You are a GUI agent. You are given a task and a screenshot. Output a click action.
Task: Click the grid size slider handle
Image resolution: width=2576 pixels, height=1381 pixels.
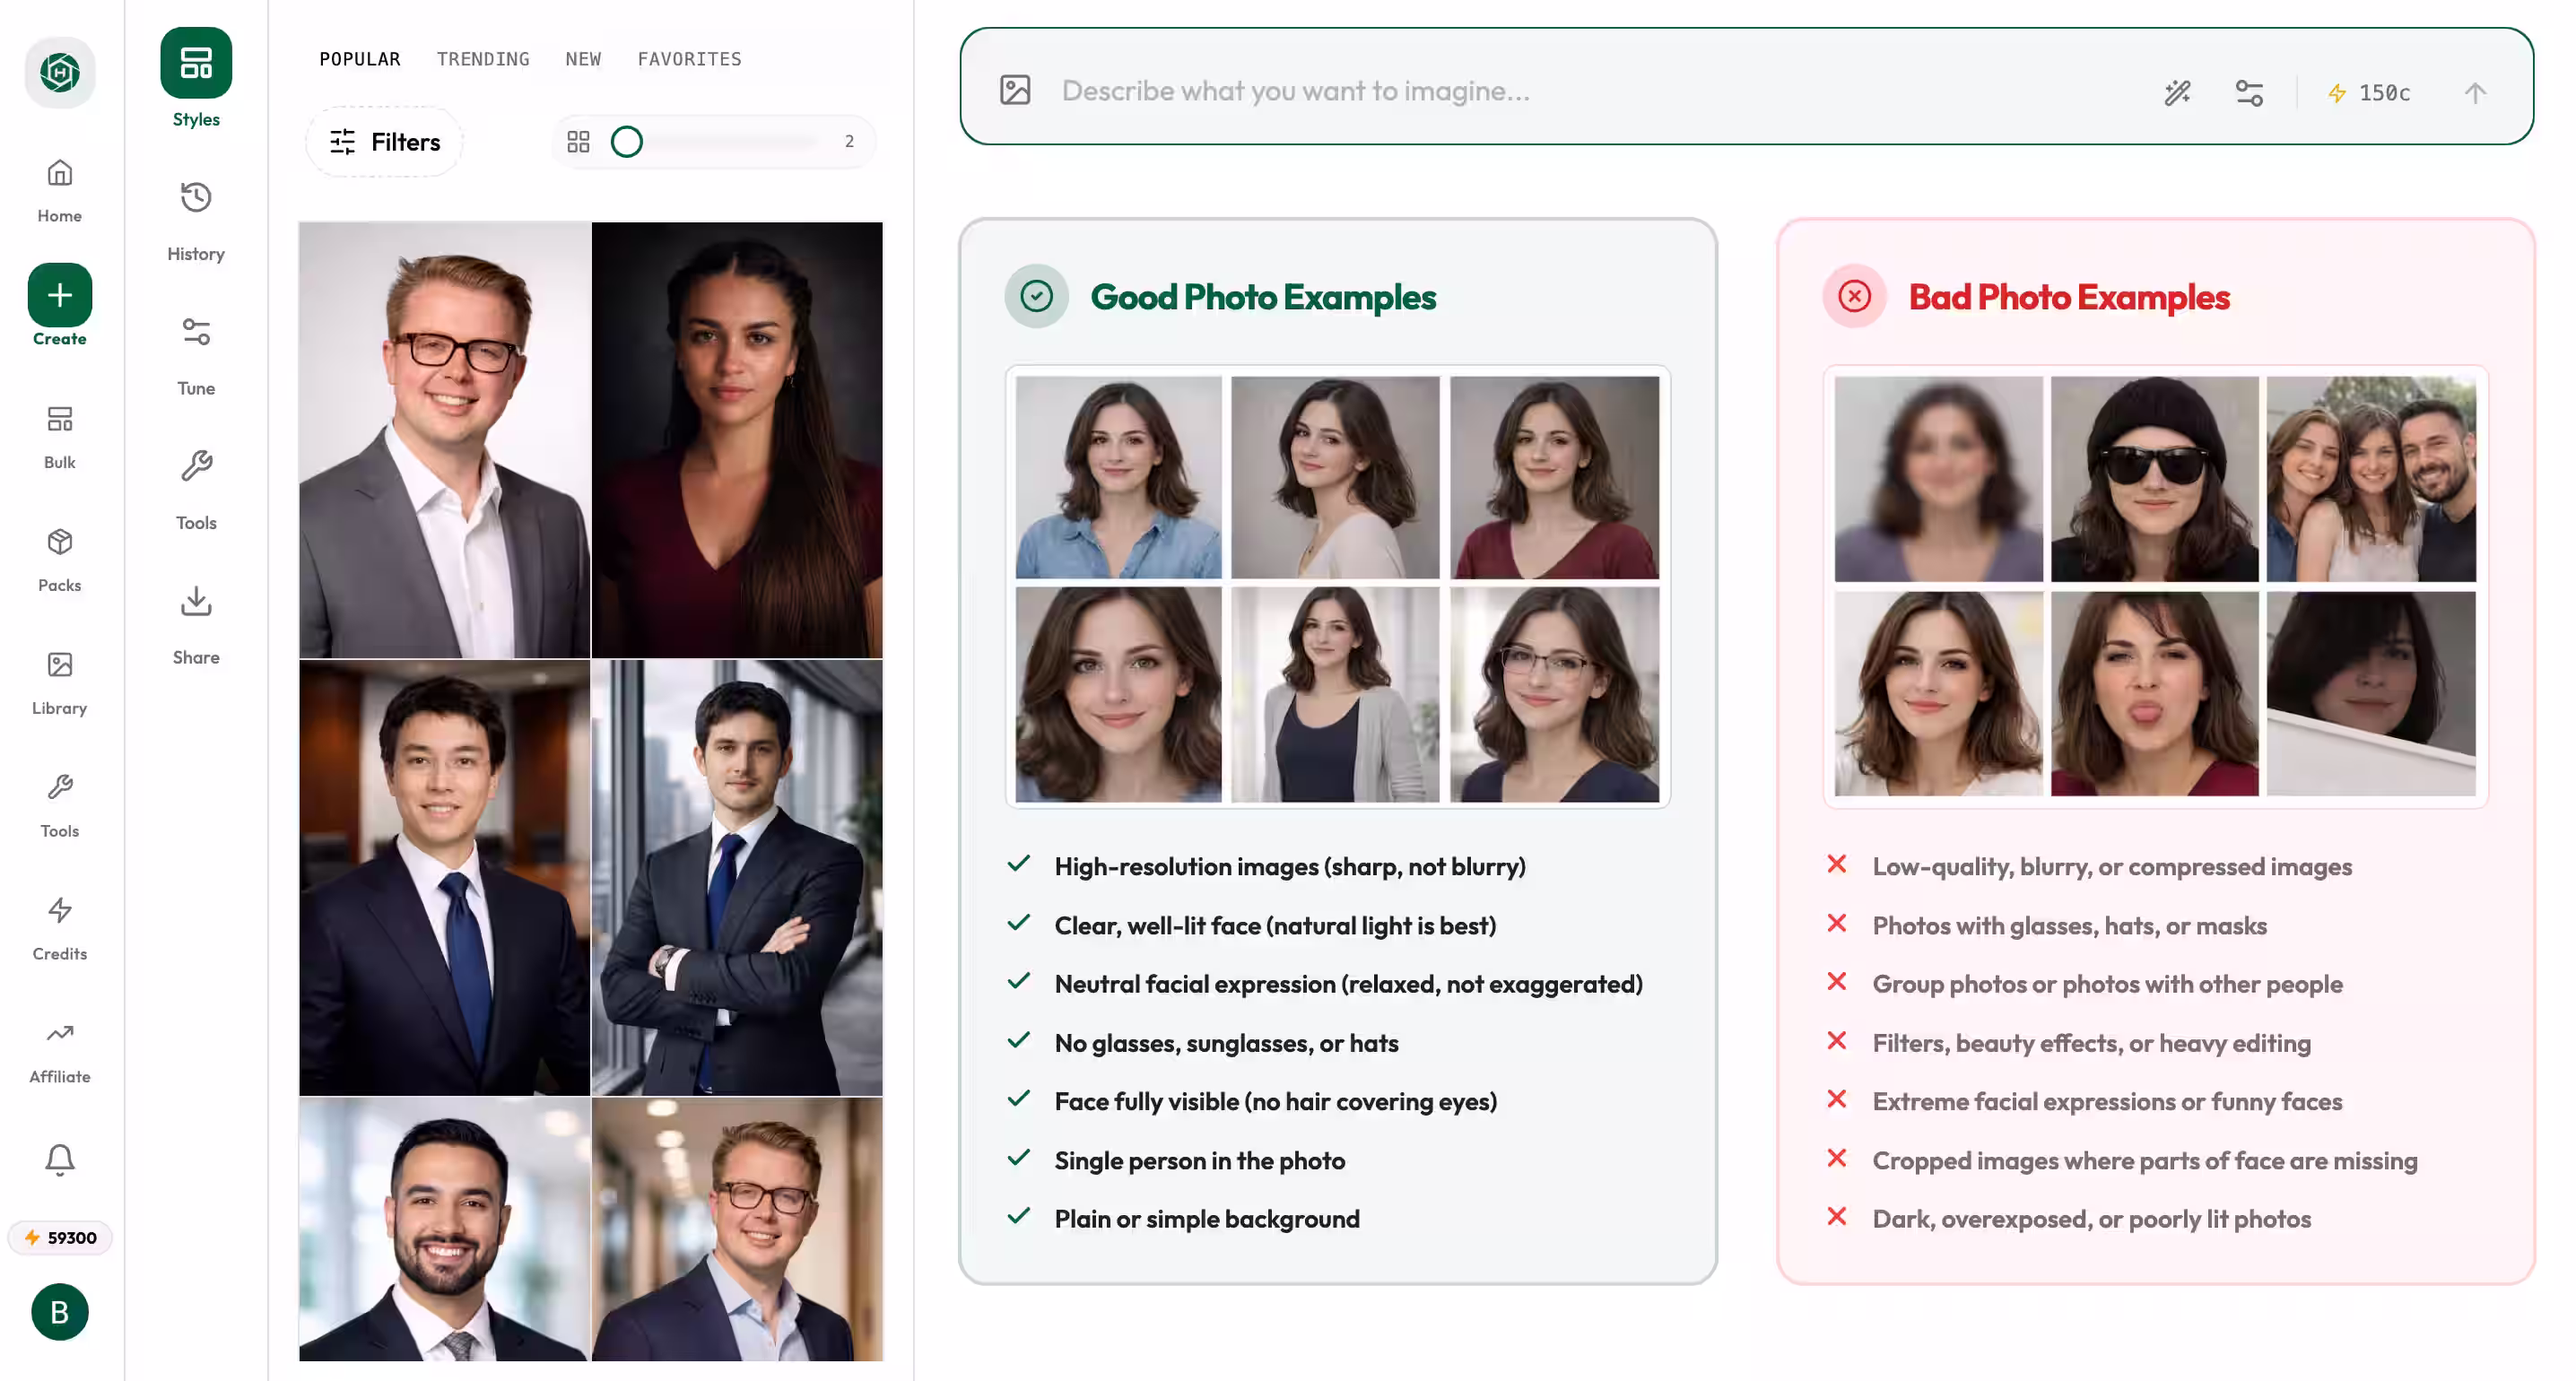point(627,142)
